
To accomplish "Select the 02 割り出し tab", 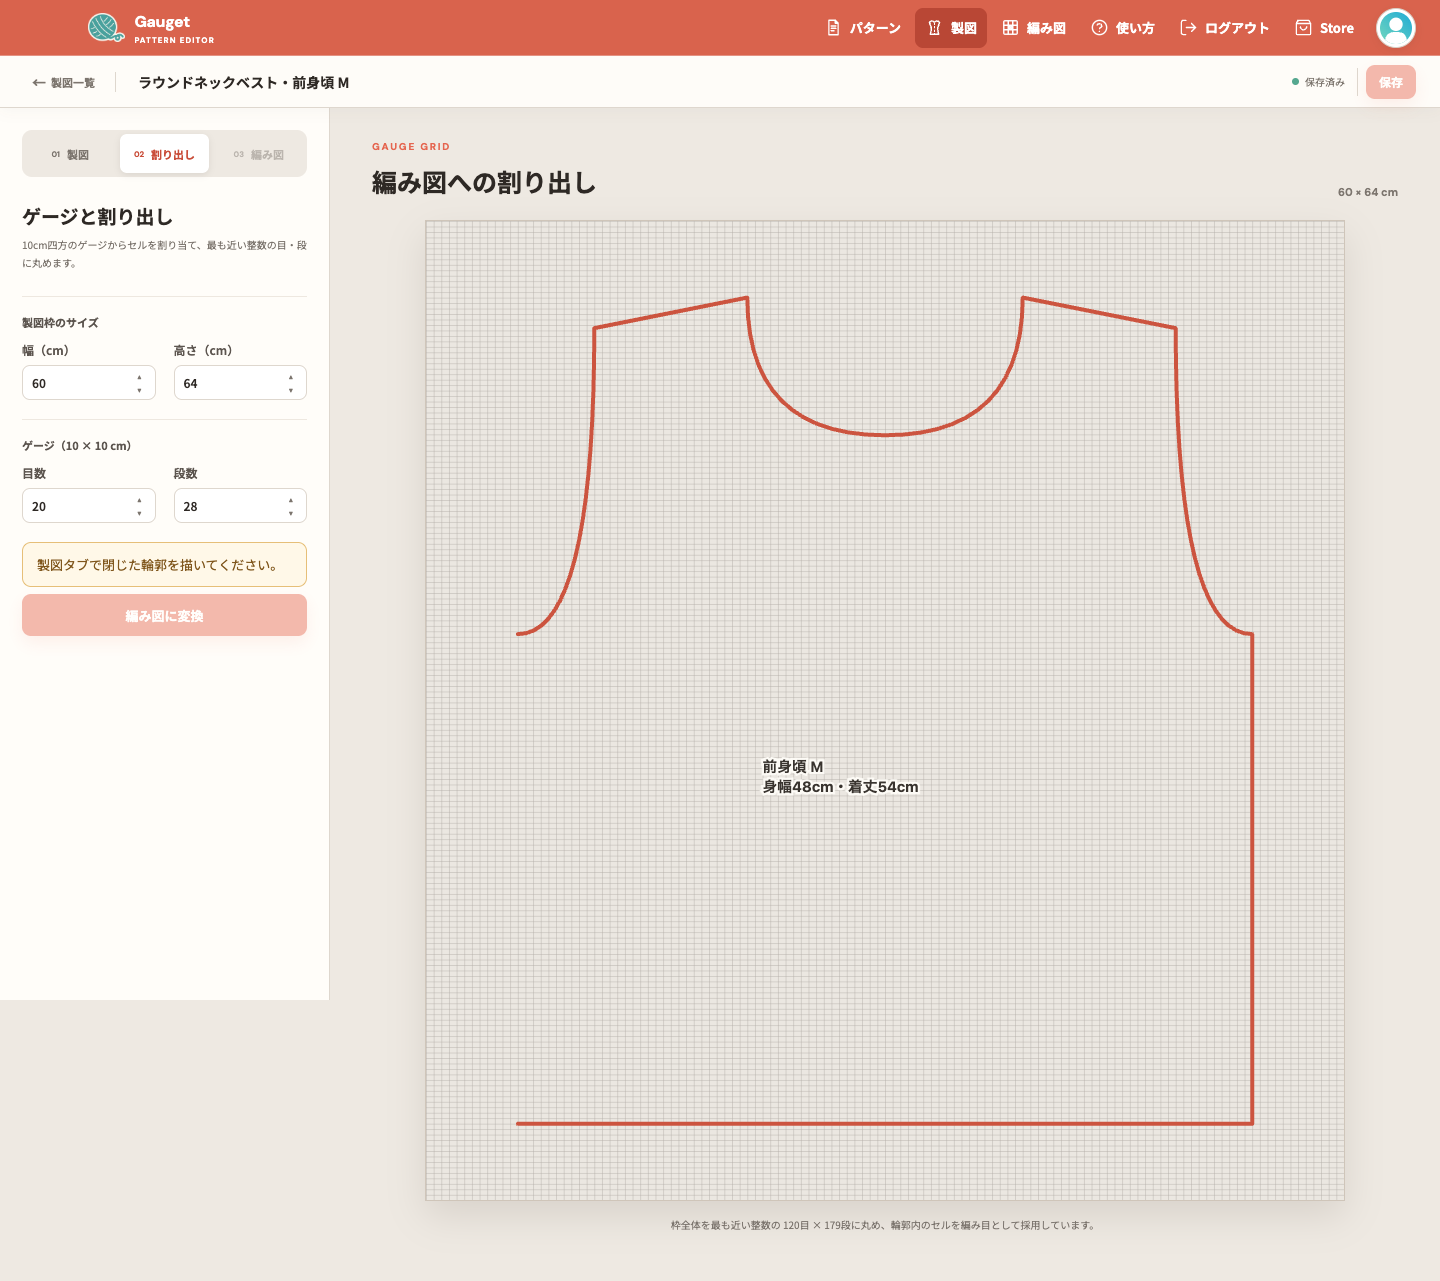I will tap(164, 154).
